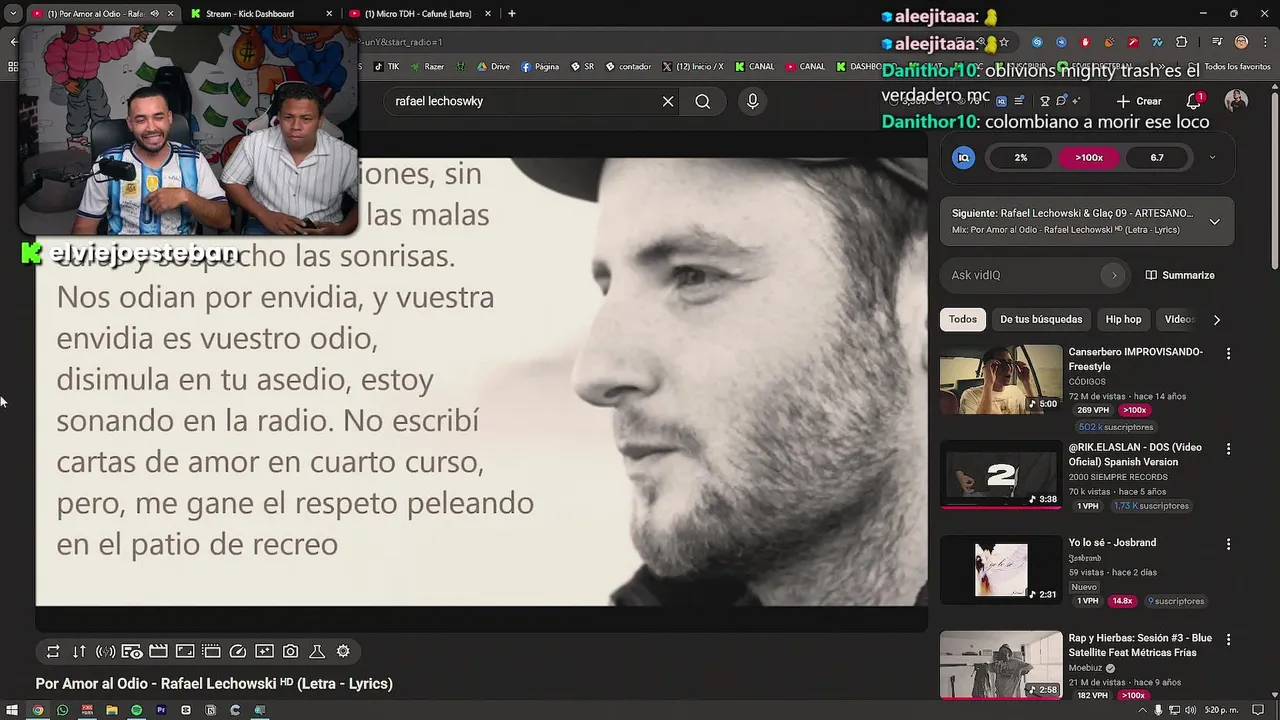The height and width of the screenshot is (720, 1280).
Task: Click the 2% vidIQ stat pill
Action: (x=1021, y=157)
